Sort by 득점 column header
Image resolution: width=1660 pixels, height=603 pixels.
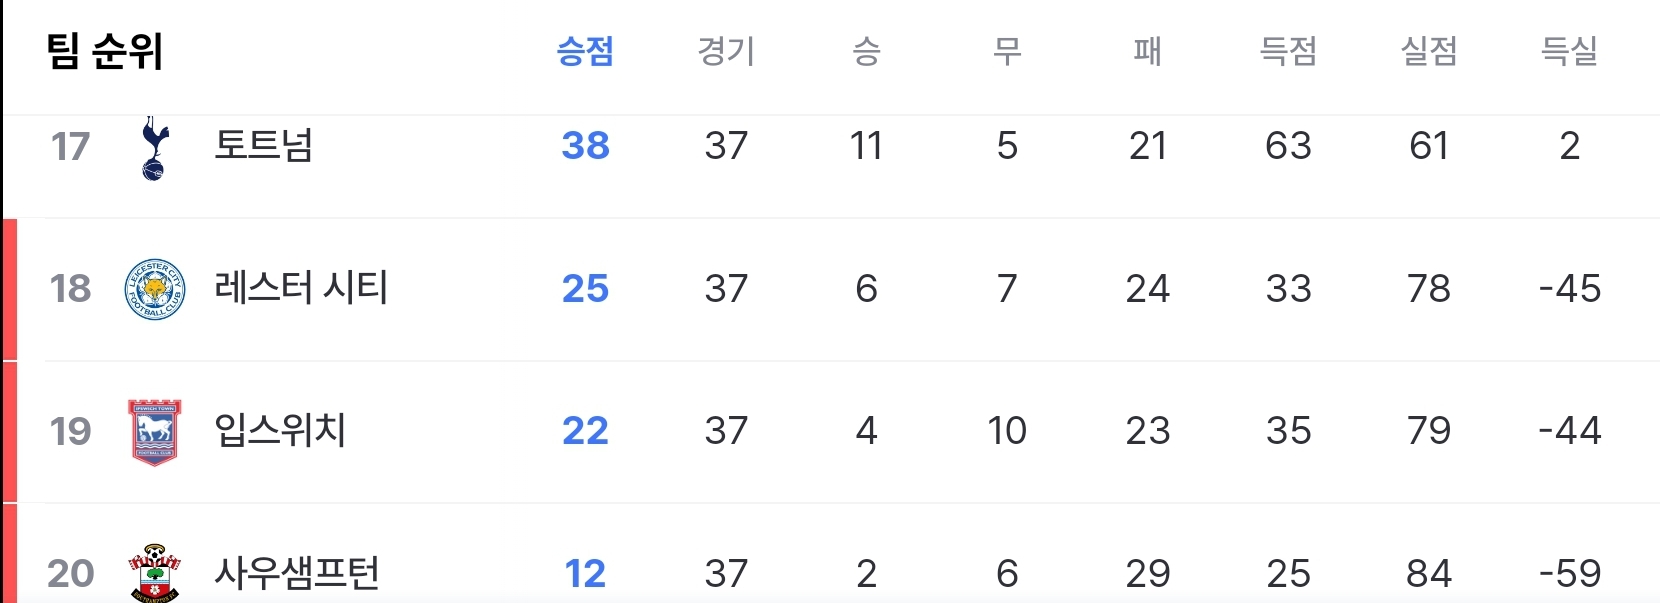tap(1288, 50)
